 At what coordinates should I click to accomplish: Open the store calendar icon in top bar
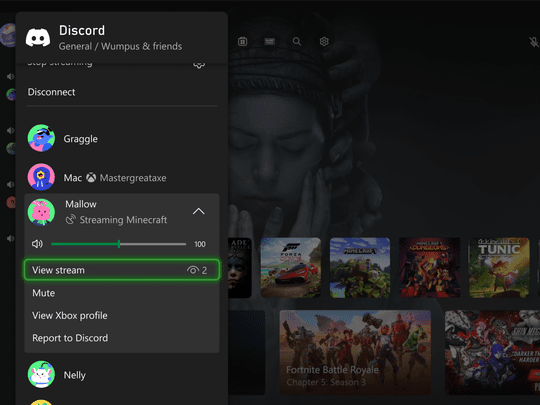tap(242, 42)
